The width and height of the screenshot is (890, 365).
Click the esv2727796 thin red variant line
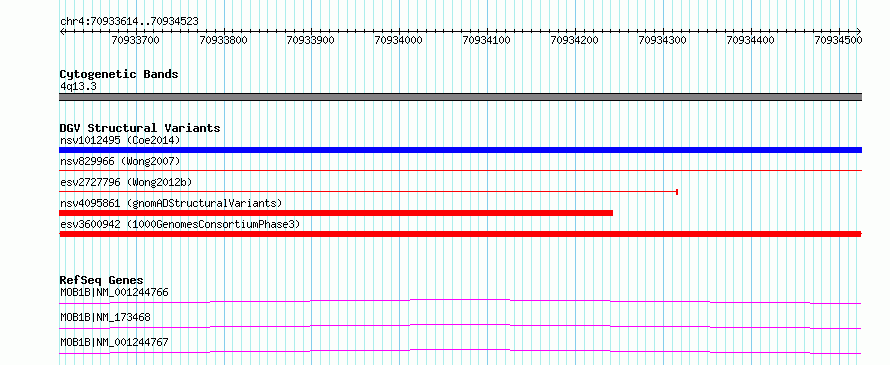[369, 192]
